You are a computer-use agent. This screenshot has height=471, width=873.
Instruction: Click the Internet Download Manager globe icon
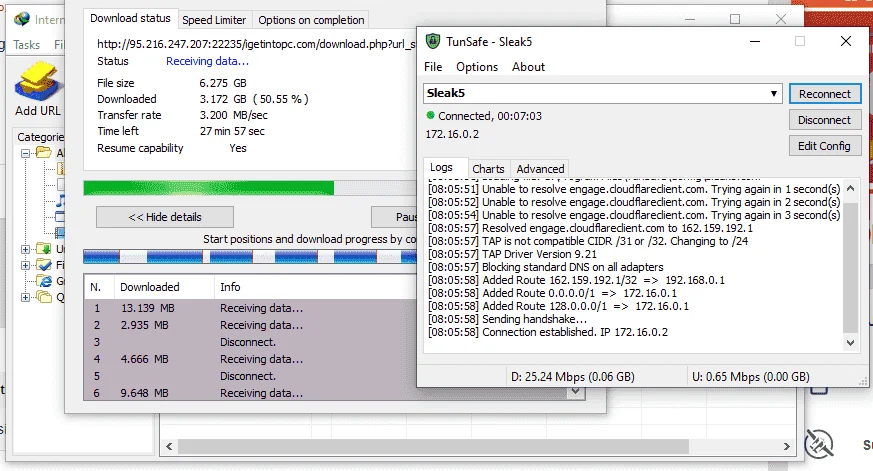[x=22, y=19]
